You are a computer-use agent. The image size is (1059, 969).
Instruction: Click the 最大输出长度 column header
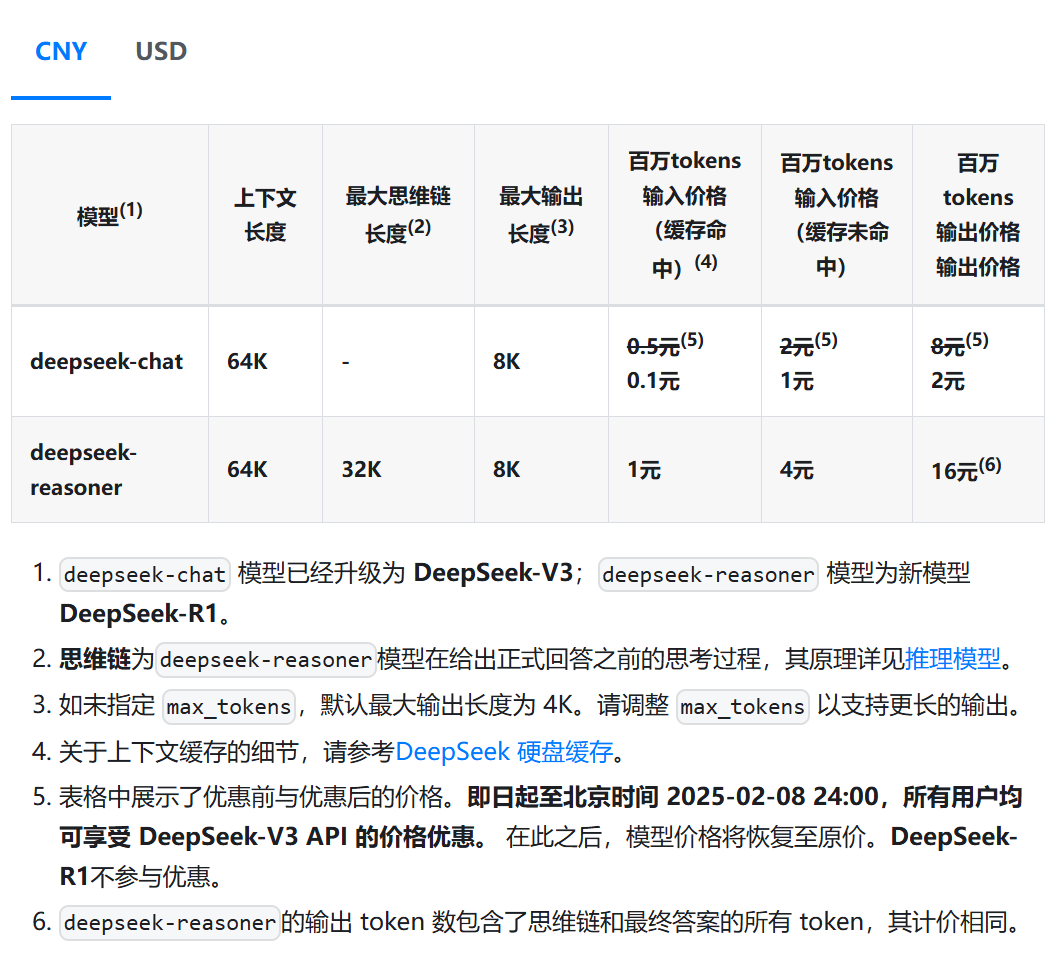tap(541, 214)
